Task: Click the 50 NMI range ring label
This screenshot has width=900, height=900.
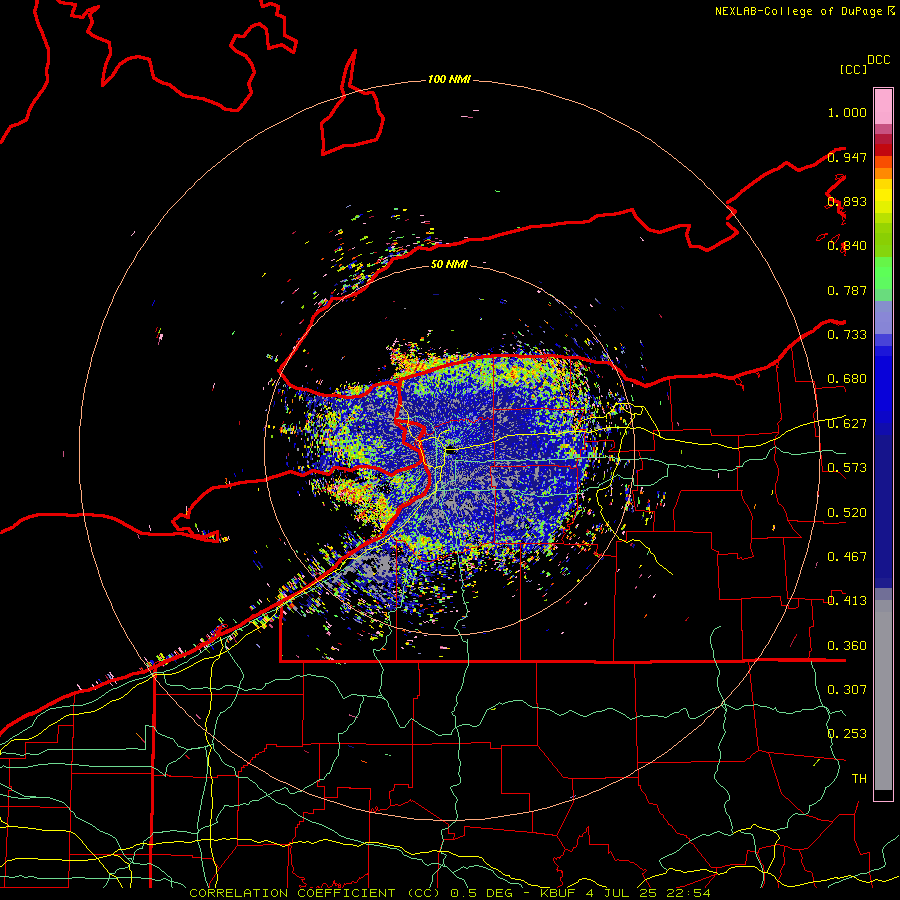Action: (449, 264)
